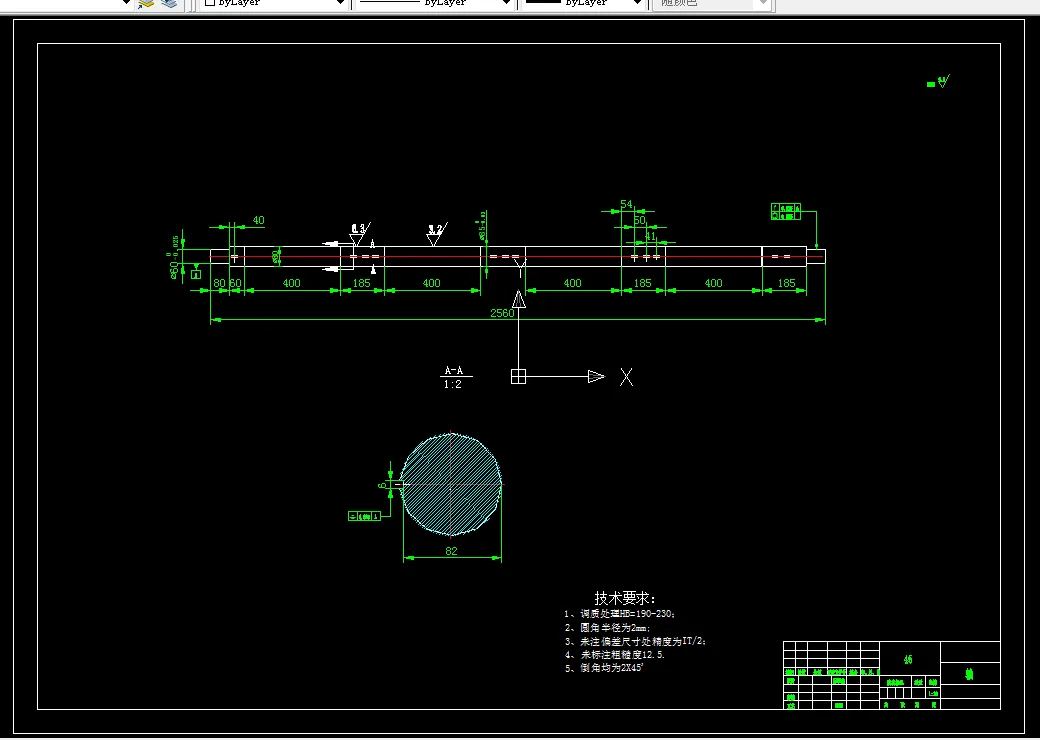Select the ⌀80 vertical diameter dimension

[x=276, y=257]
